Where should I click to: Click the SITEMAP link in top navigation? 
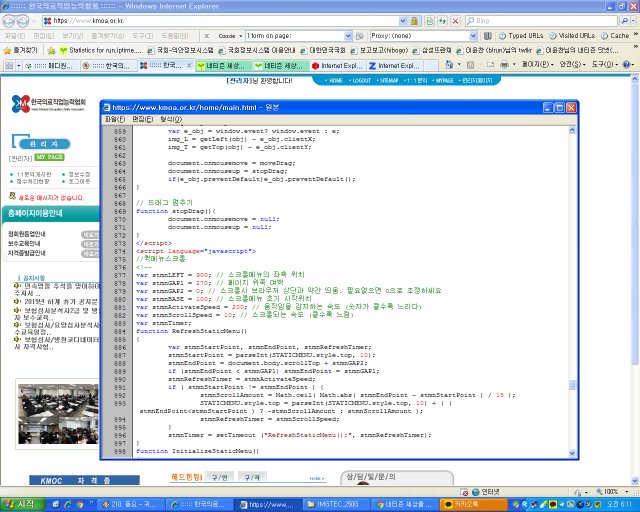pyautogui.click(x=387, y=80)
